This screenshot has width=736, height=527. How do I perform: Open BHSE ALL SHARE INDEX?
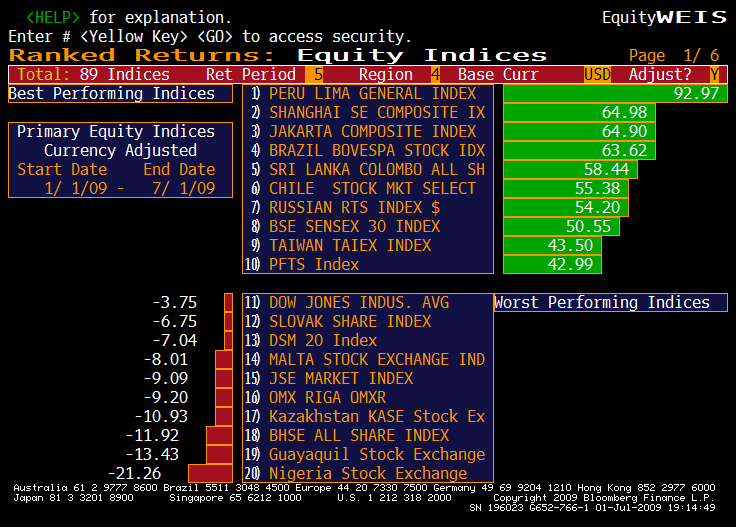click(x=368, y=435)
